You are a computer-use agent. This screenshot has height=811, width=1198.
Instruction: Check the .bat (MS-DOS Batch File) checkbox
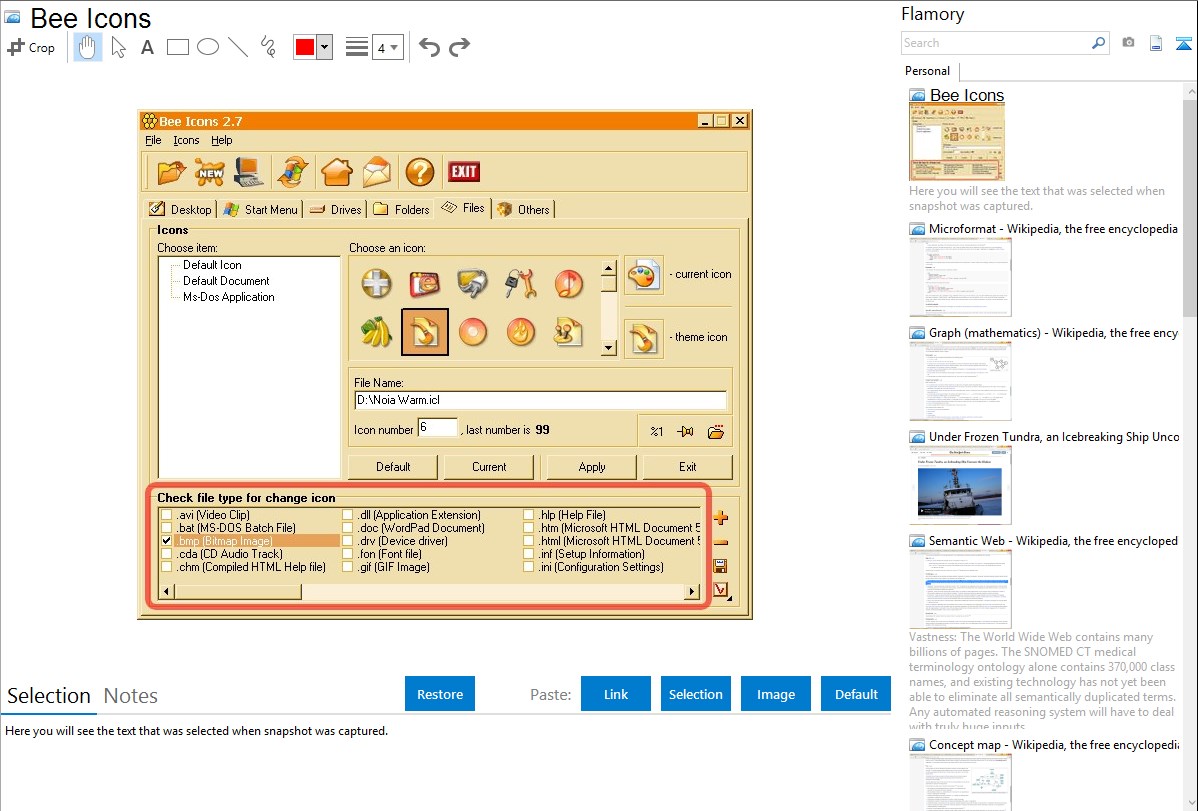(x=167, y=528)
